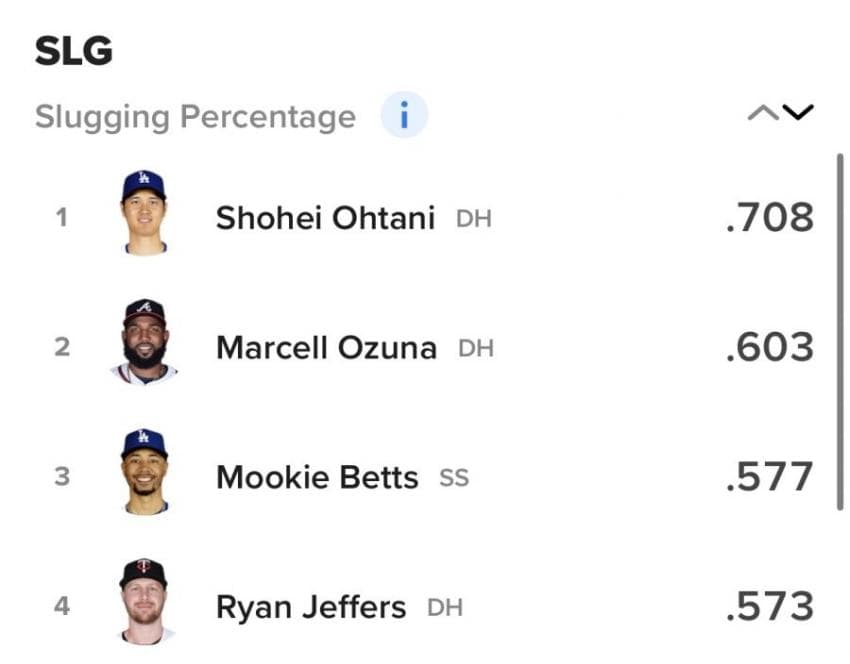The height and width of the screenshot is (664, 850).
Task: Select the Shohei Ohtani player name
Action: (325, 218)
